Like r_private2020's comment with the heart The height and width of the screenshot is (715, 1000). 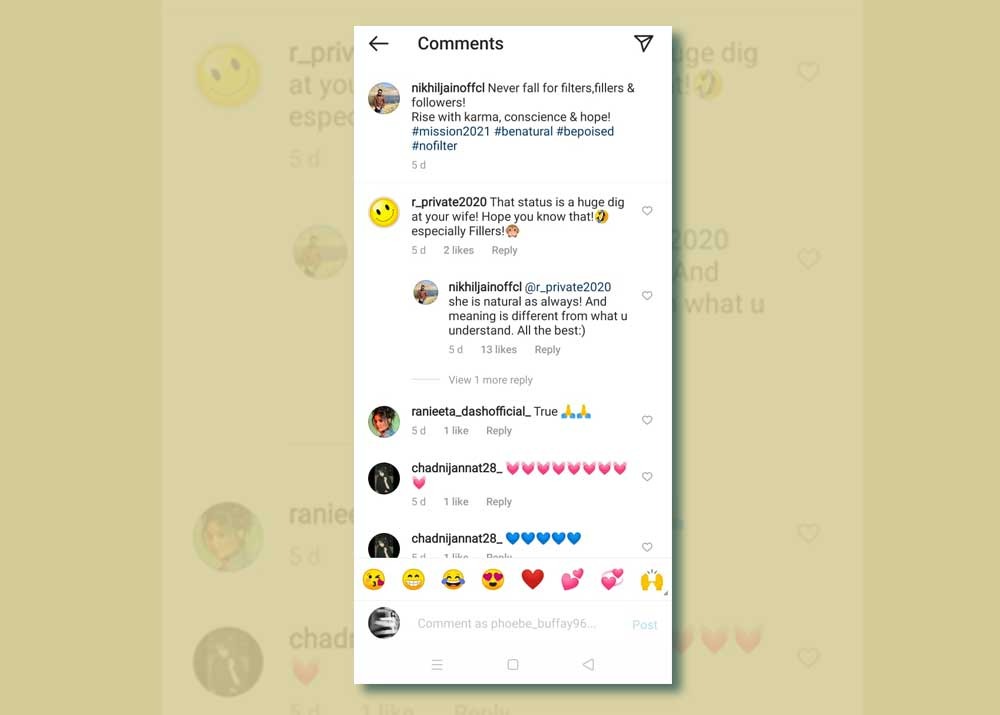(x=647, y=210)
